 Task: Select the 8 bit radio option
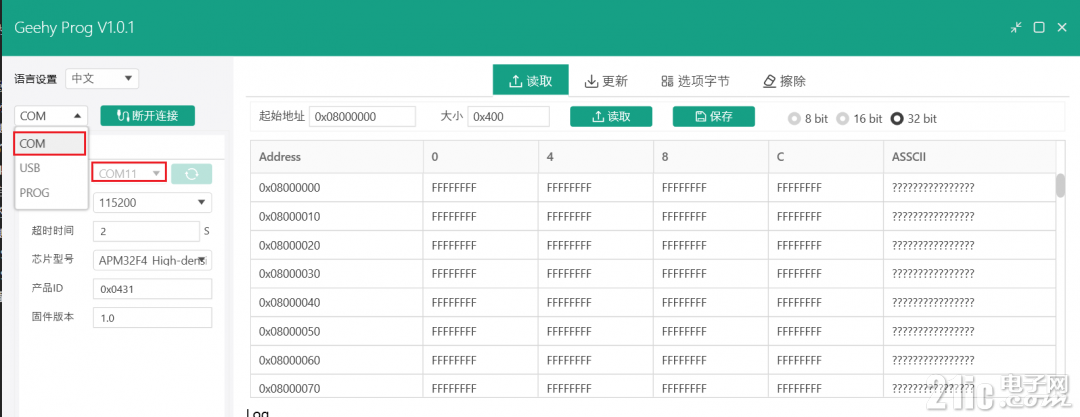pyautogui.click(x=808, y=119)
